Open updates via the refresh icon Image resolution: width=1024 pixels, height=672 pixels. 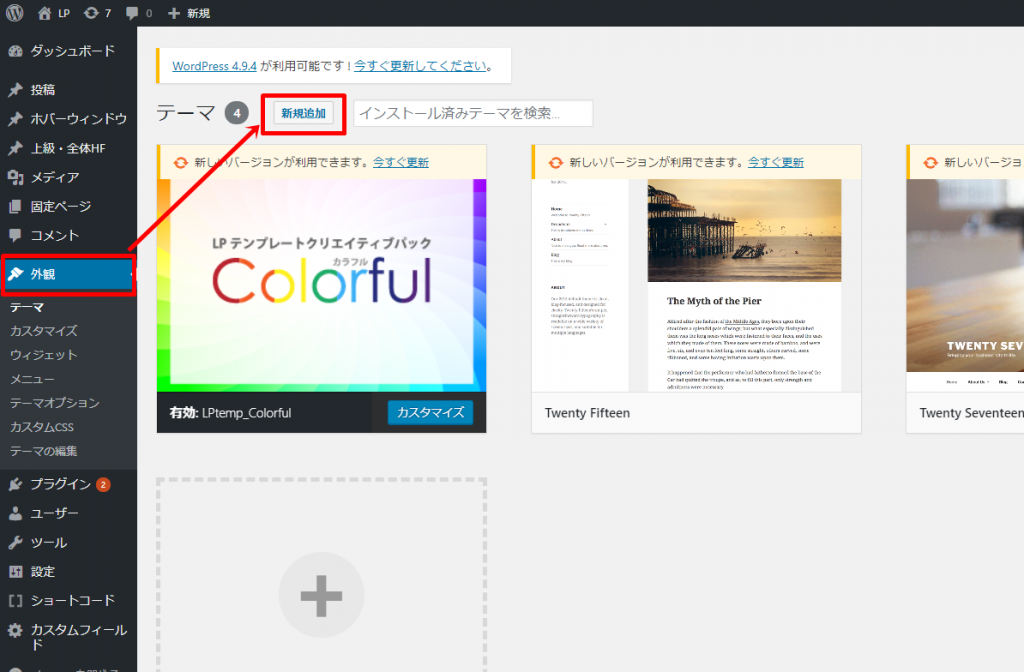(x=91, y=13)
